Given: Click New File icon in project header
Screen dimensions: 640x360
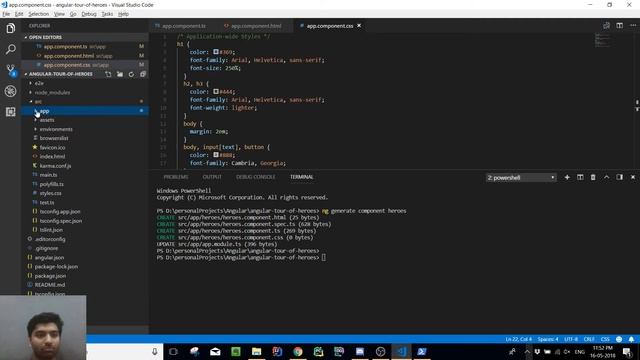Looking at the screenshot, I should 108,74.
